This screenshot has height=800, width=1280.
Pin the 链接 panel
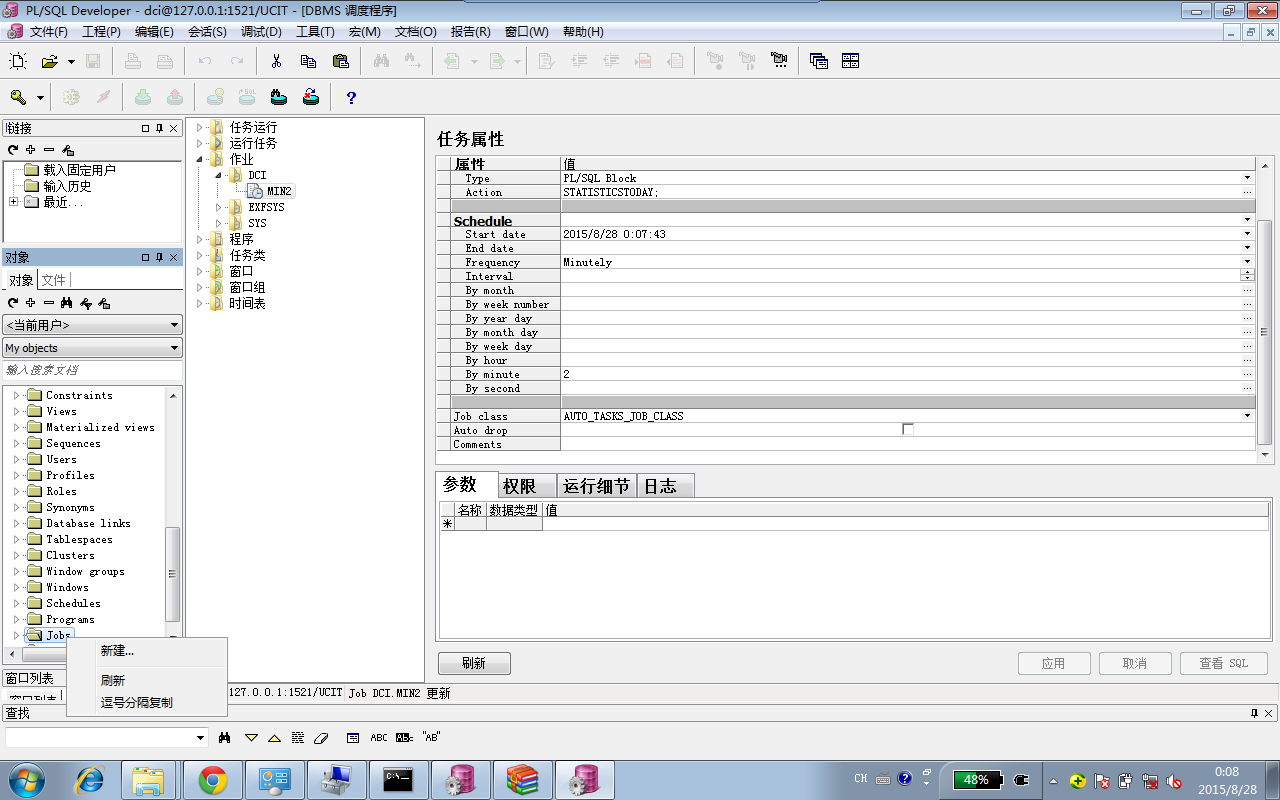tap(159, 128)
